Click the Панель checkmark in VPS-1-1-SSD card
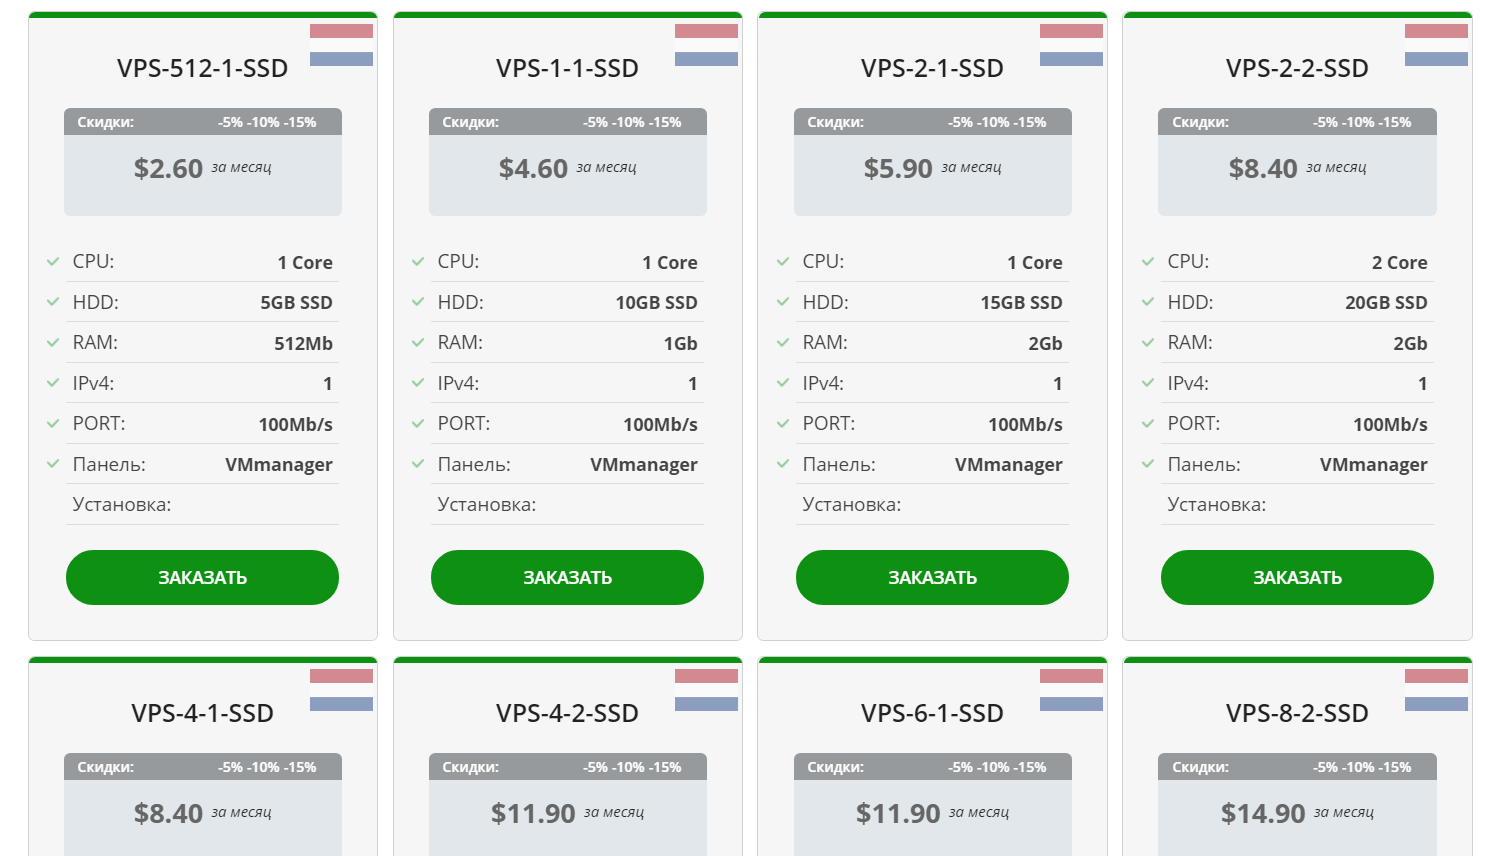This screenshot has height=856, width=1486. click(x=418, y=464)
